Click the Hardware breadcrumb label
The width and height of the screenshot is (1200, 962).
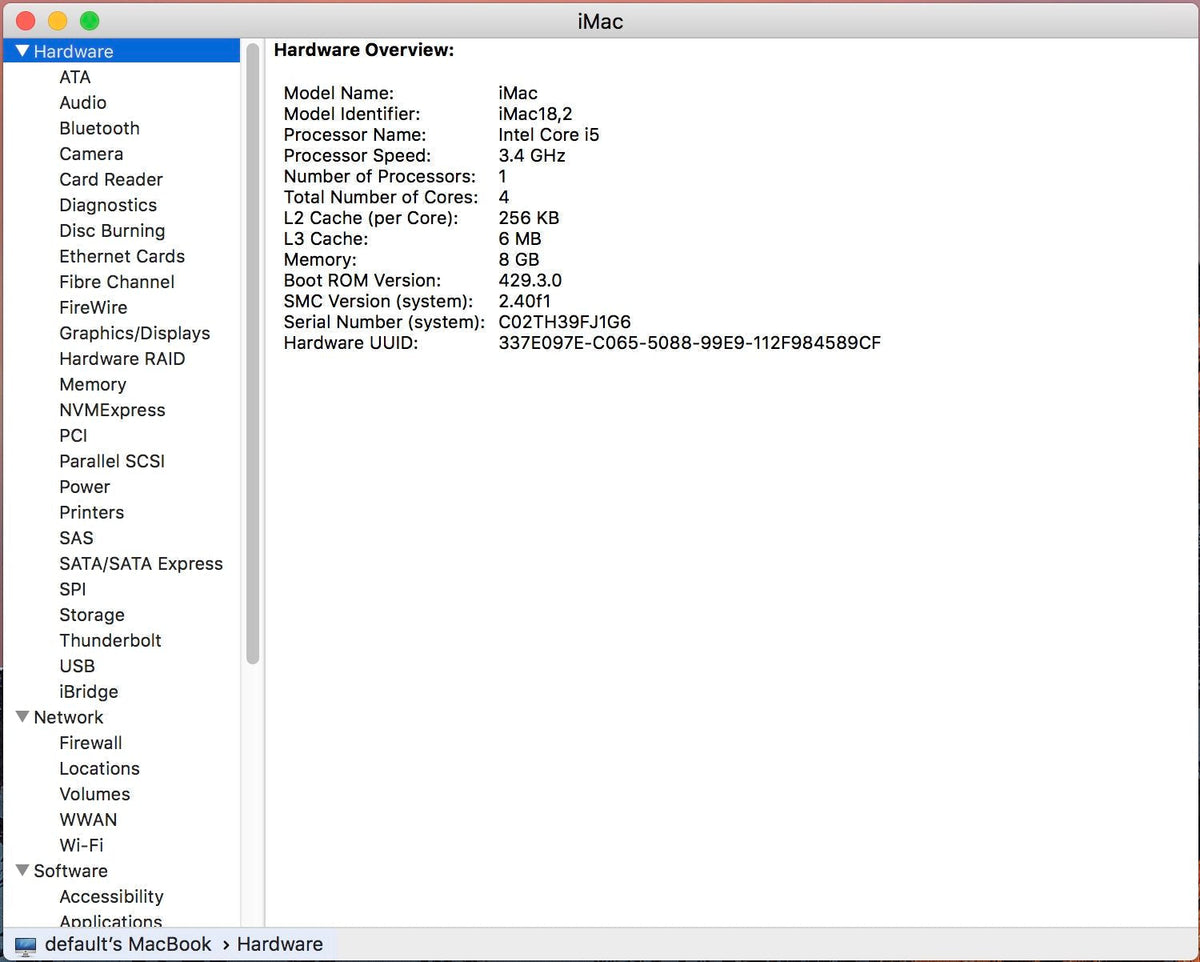pos(280,943)
